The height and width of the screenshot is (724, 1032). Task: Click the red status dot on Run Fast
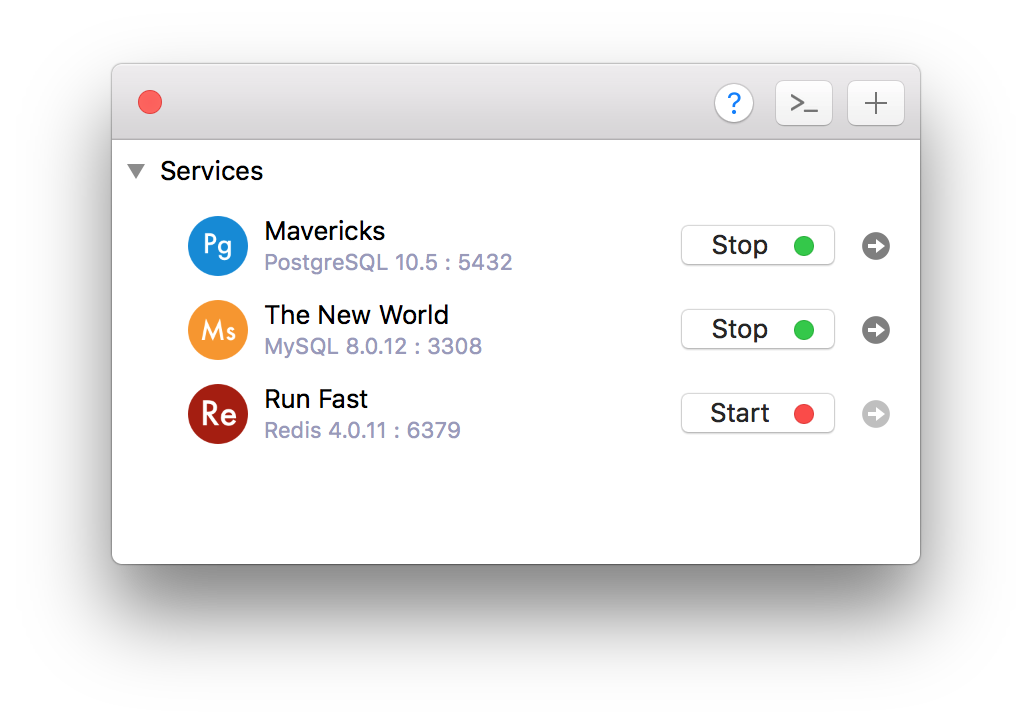point(806,413)
